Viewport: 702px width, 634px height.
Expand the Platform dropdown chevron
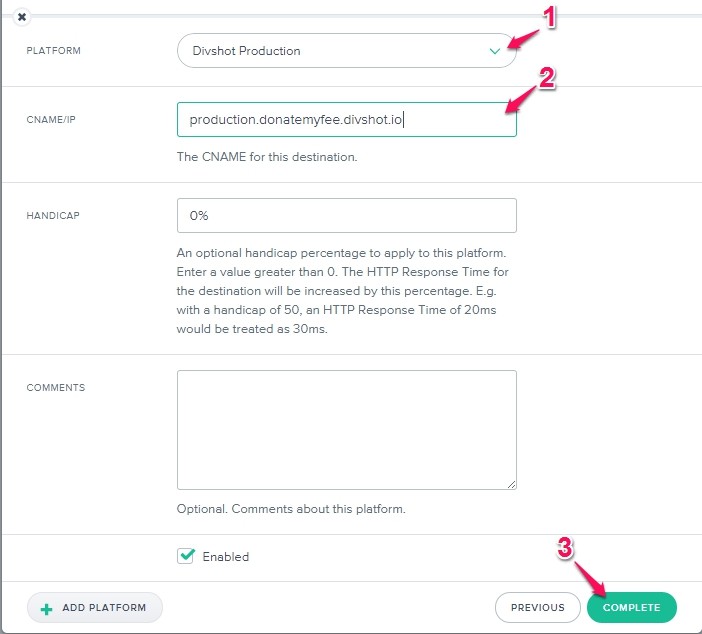(495, 51)
